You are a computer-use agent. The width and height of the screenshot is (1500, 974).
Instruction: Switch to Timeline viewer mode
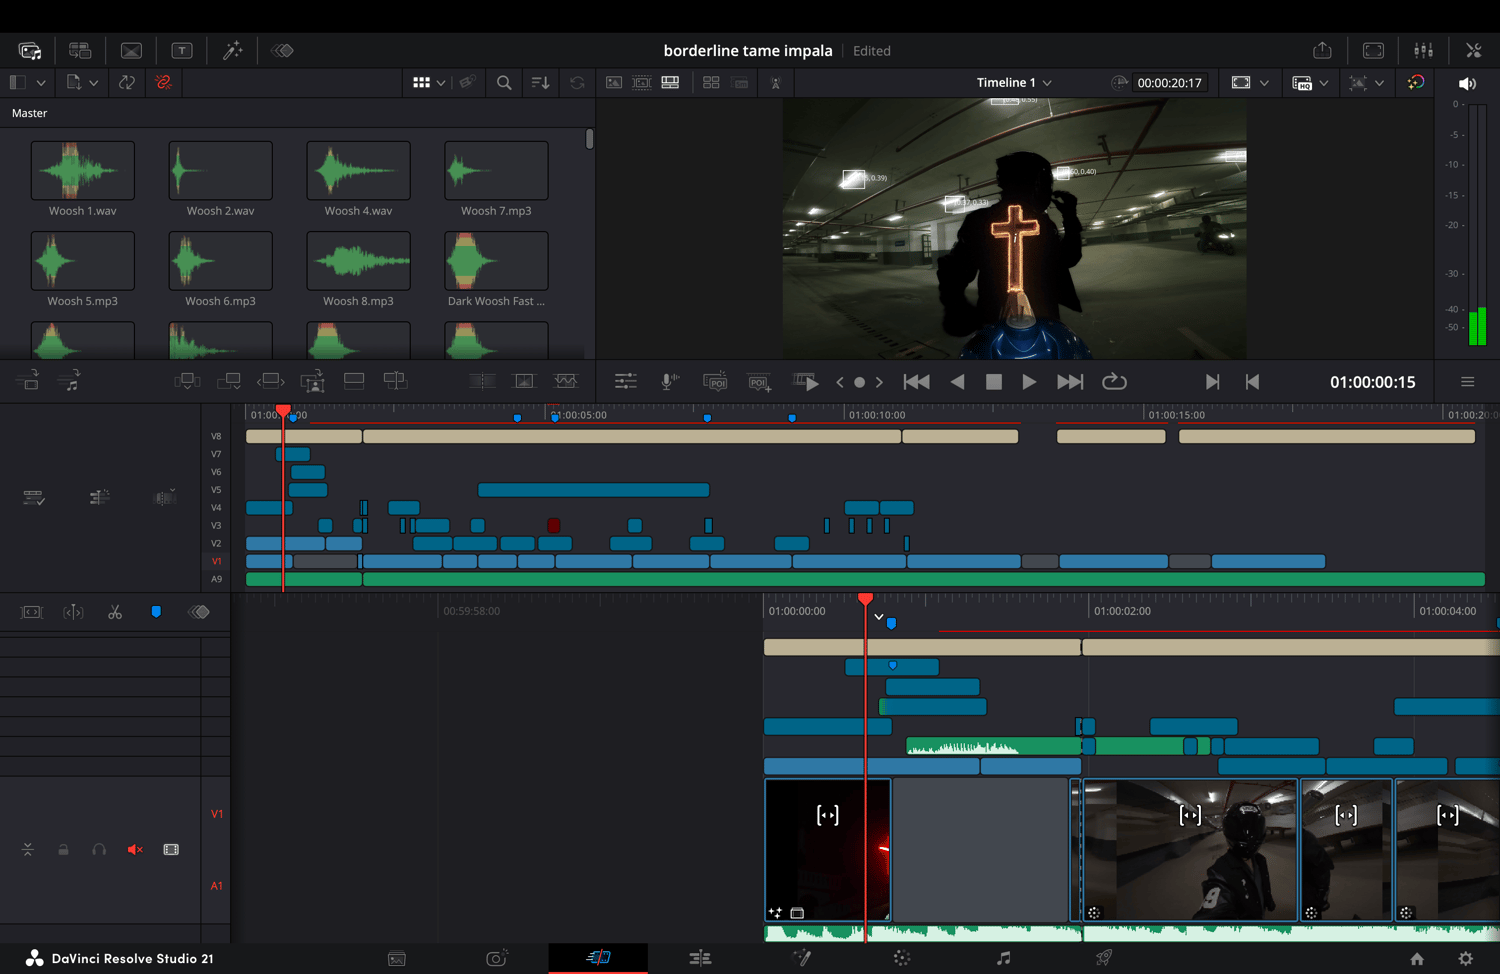coord(670,83)
